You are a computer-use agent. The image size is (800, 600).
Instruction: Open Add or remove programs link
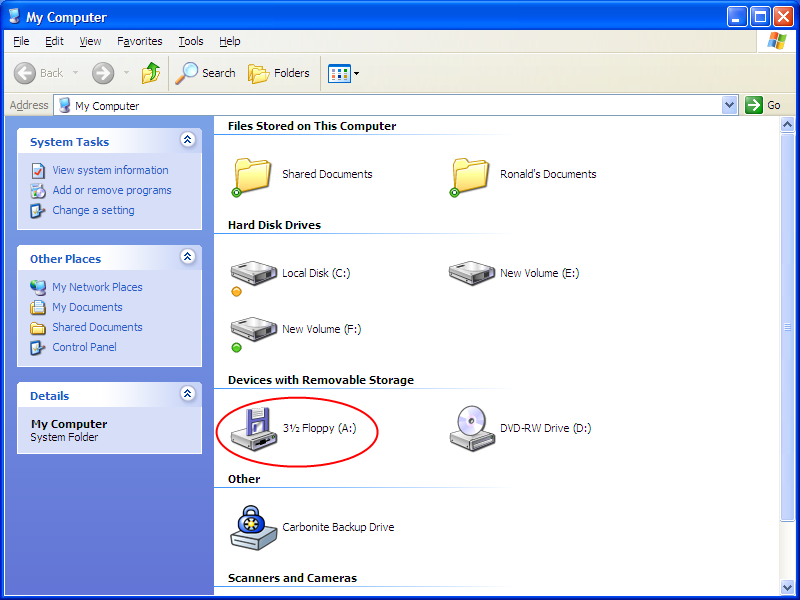[112, 190]
